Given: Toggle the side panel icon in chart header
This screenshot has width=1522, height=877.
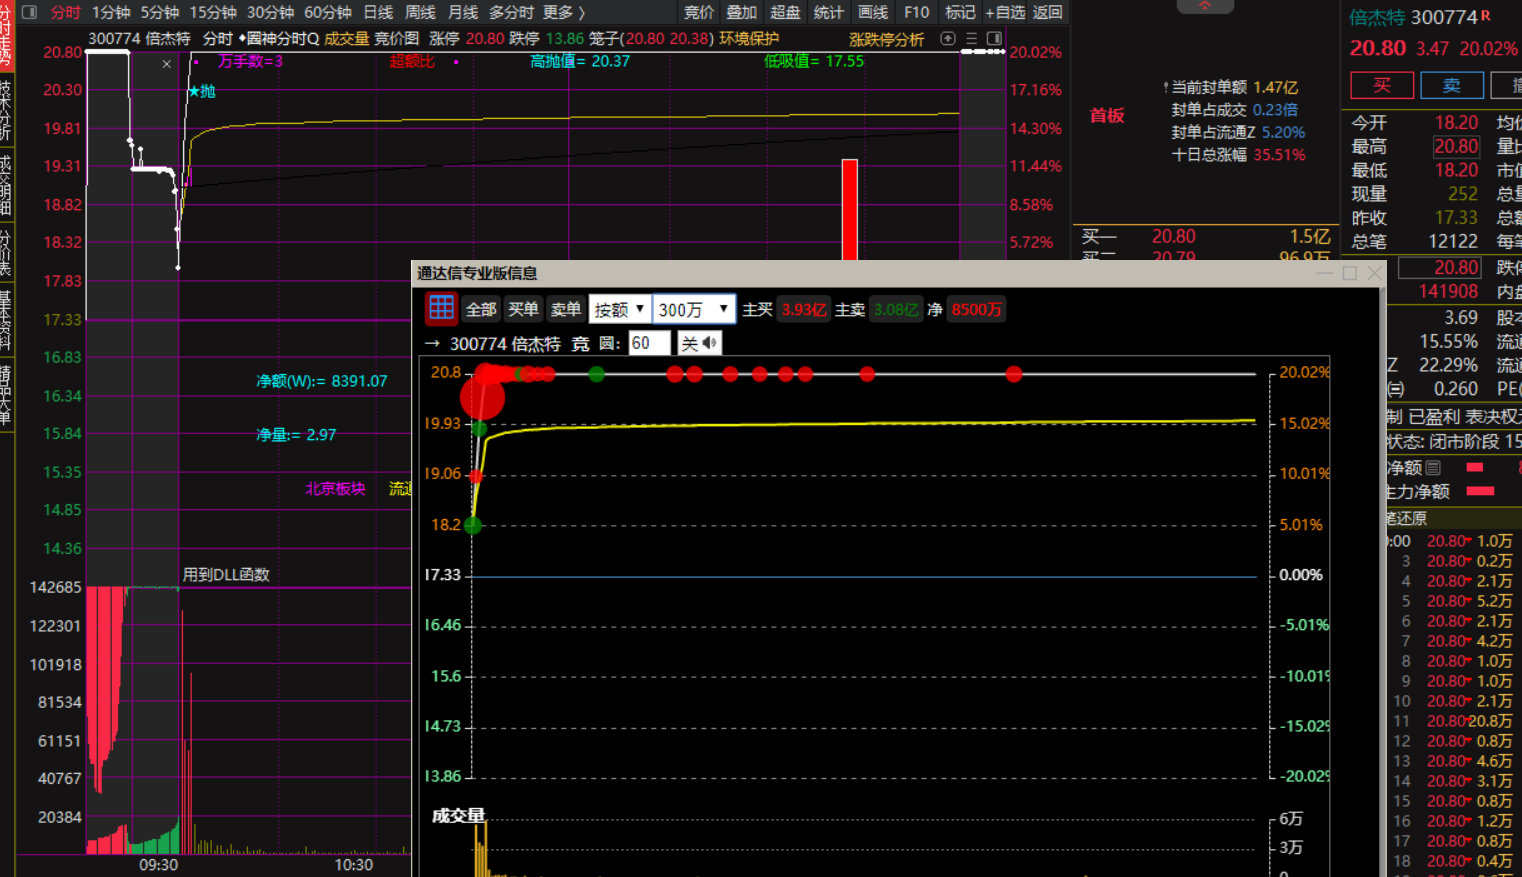Looking at the screenshot, I should 994,39.
